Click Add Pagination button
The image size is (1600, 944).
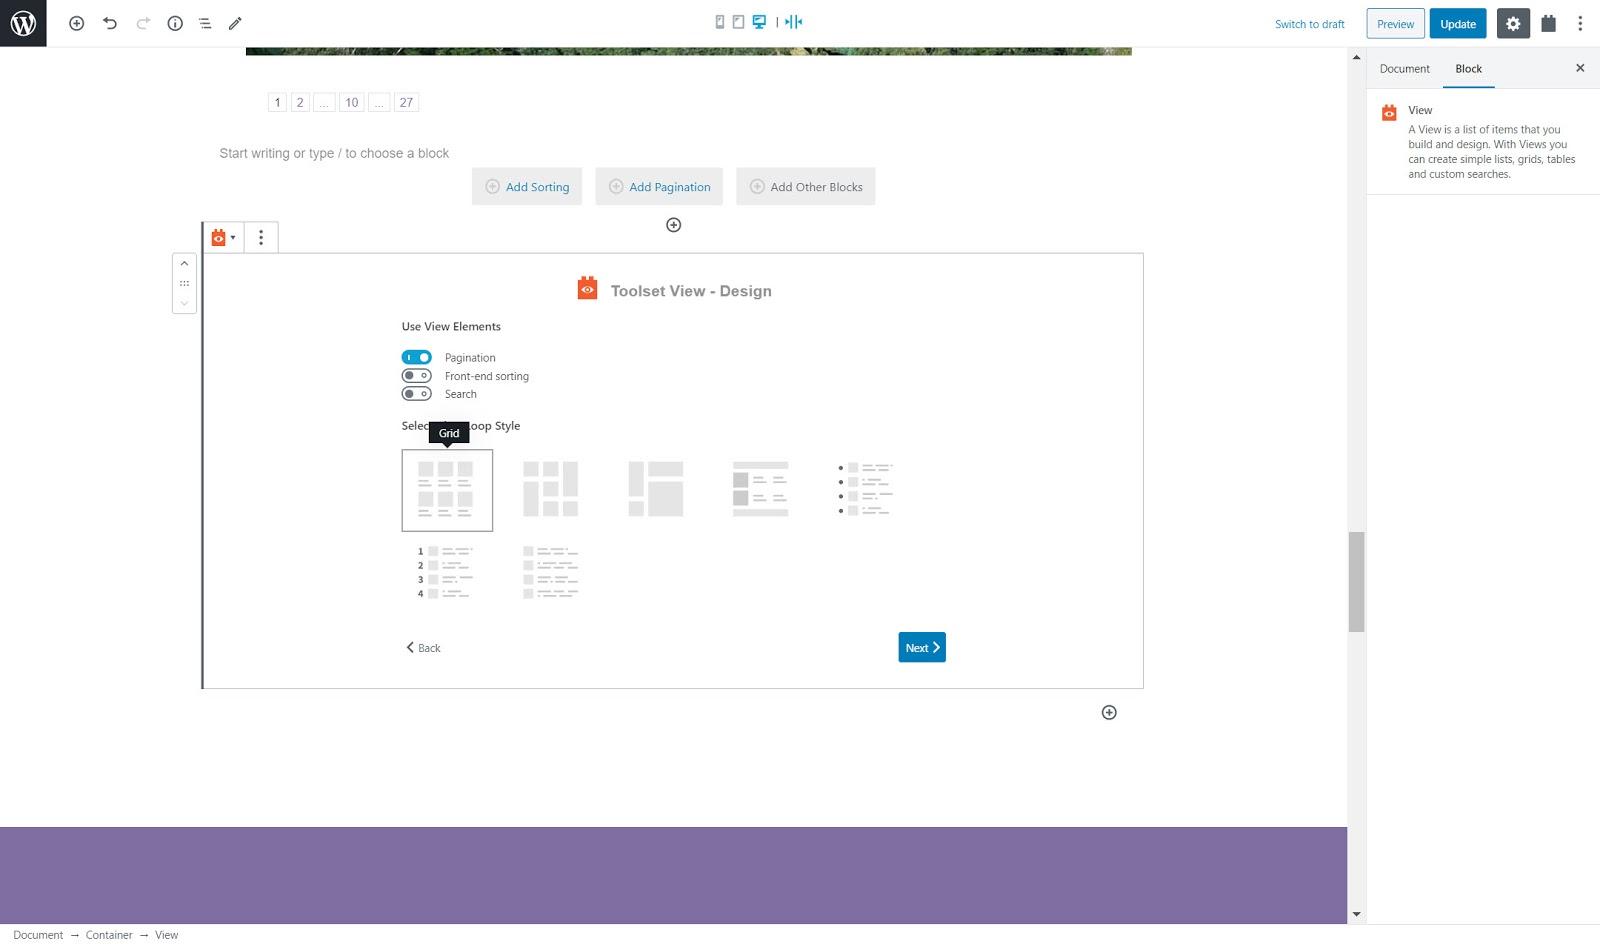pyautogui.click(x=659, y=187)
